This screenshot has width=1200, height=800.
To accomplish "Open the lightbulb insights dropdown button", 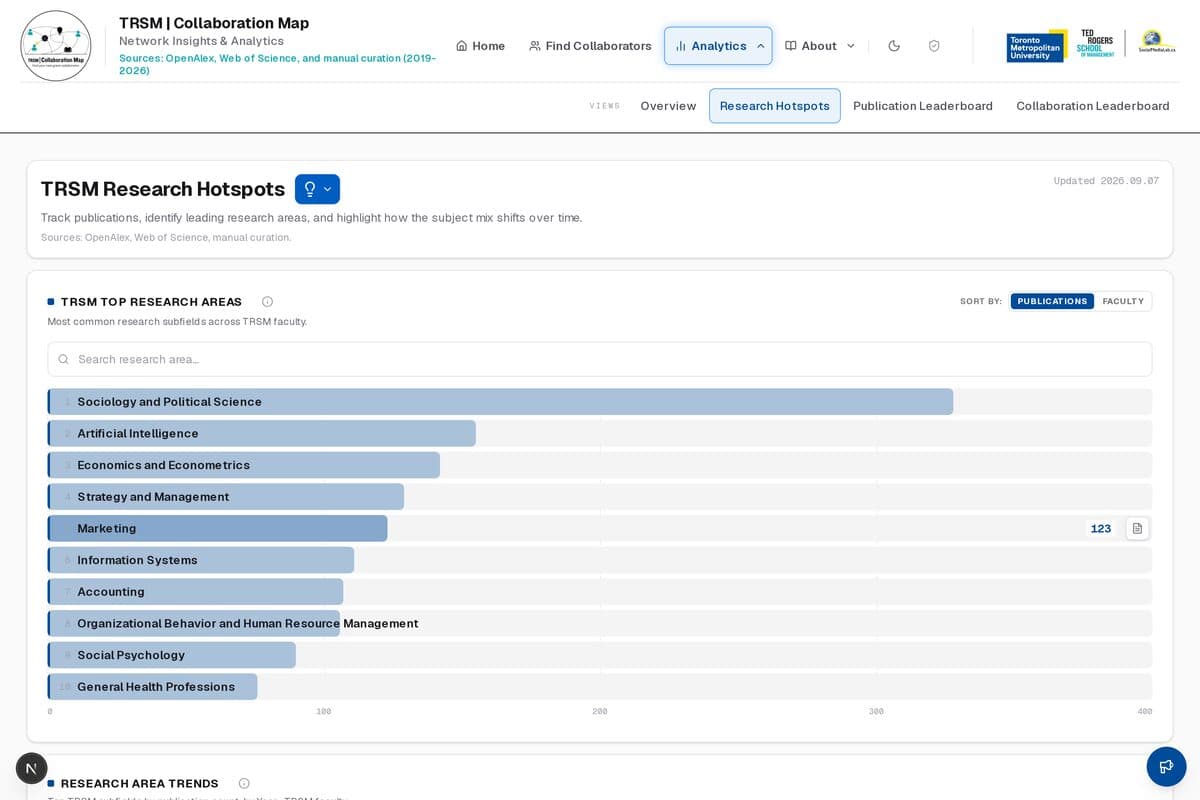I will pyautogui.click(x=317, y=189).
